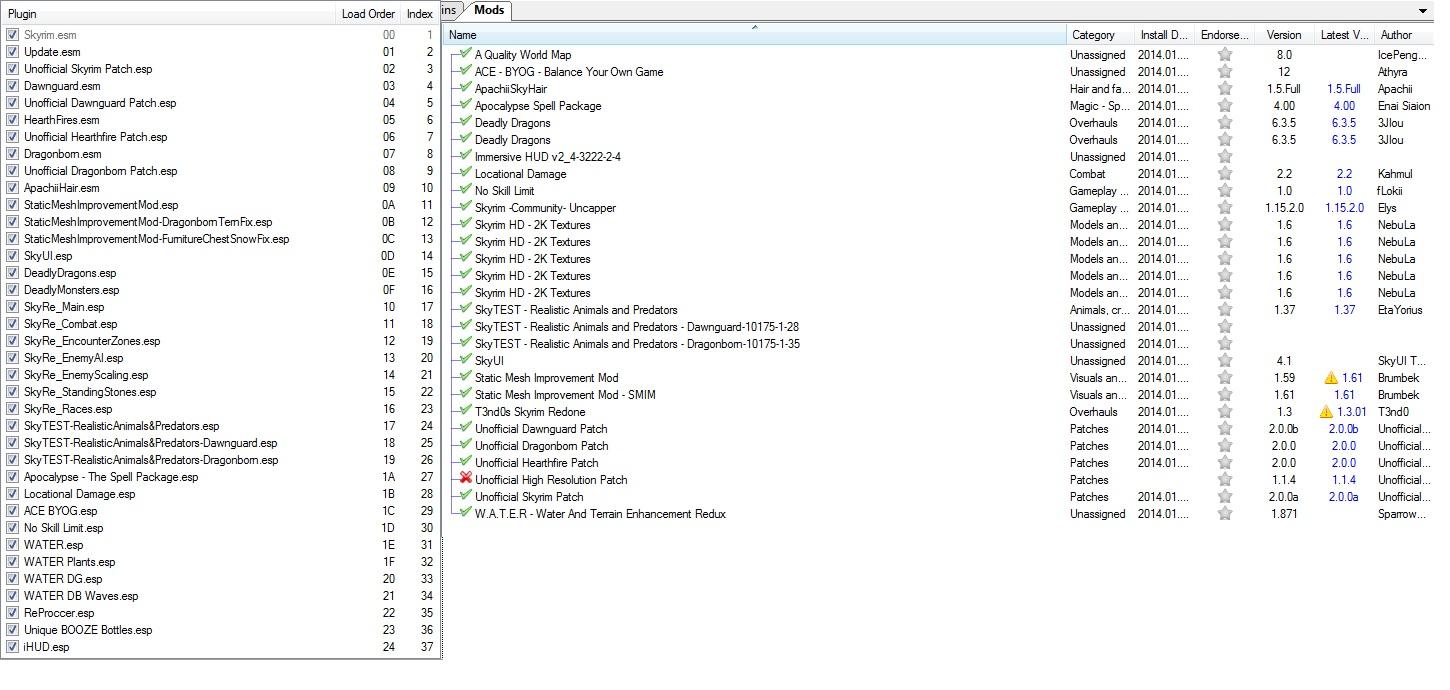This screenshot has height=690, width=1450.
Task: Click the endorse star for No Skill Limit
Action: pyautogui.click(x=1224, y=191)
